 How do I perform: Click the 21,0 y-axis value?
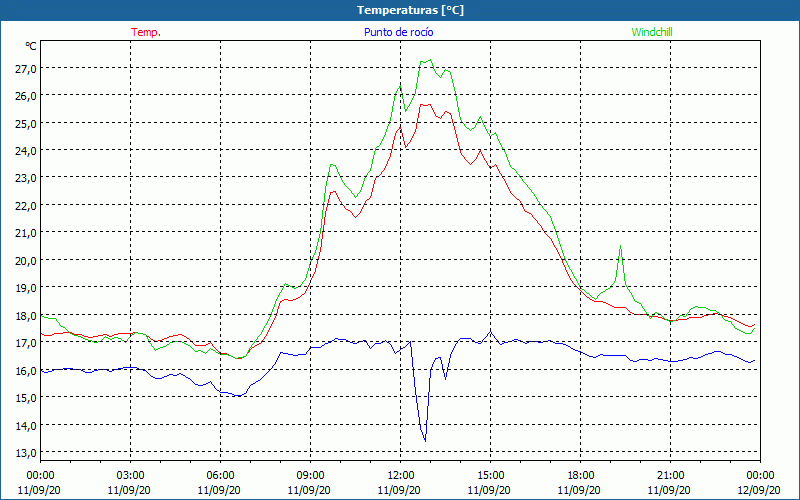[26, 233]
